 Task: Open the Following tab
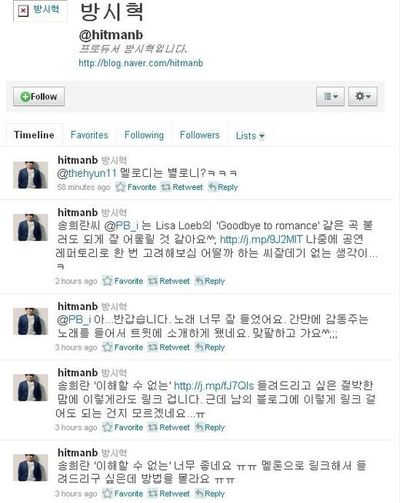(144, 135)
